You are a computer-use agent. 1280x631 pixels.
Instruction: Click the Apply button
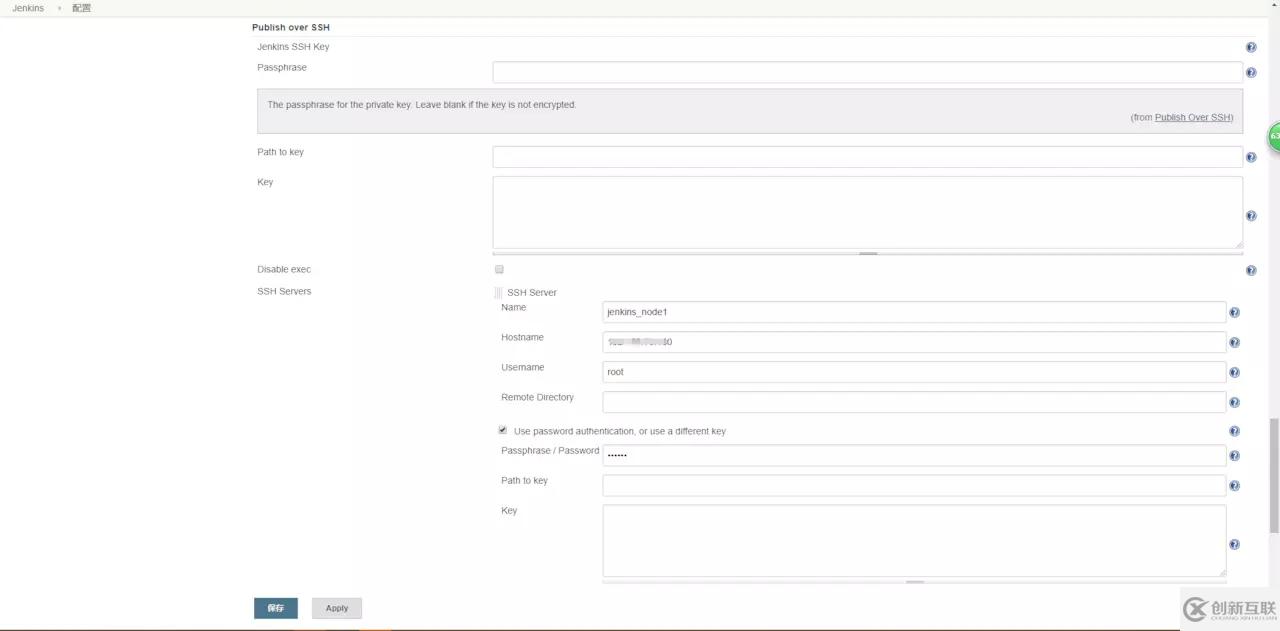click(x=337, y=608)
